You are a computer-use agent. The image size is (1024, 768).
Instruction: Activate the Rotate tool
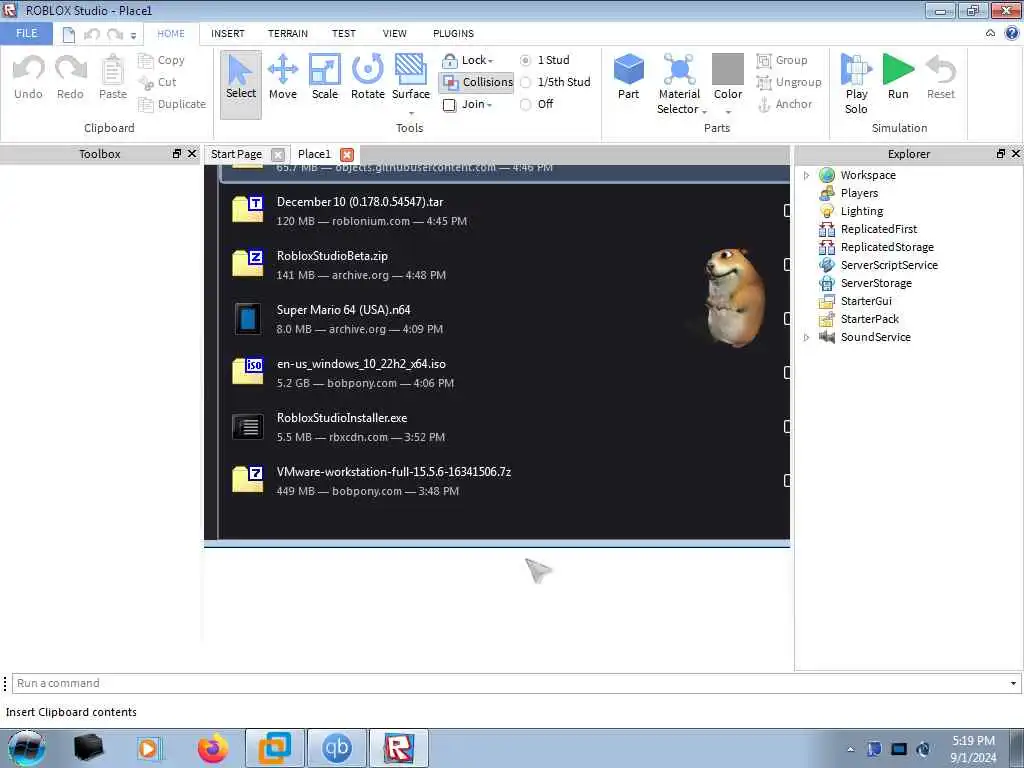(x=368, y=78)
